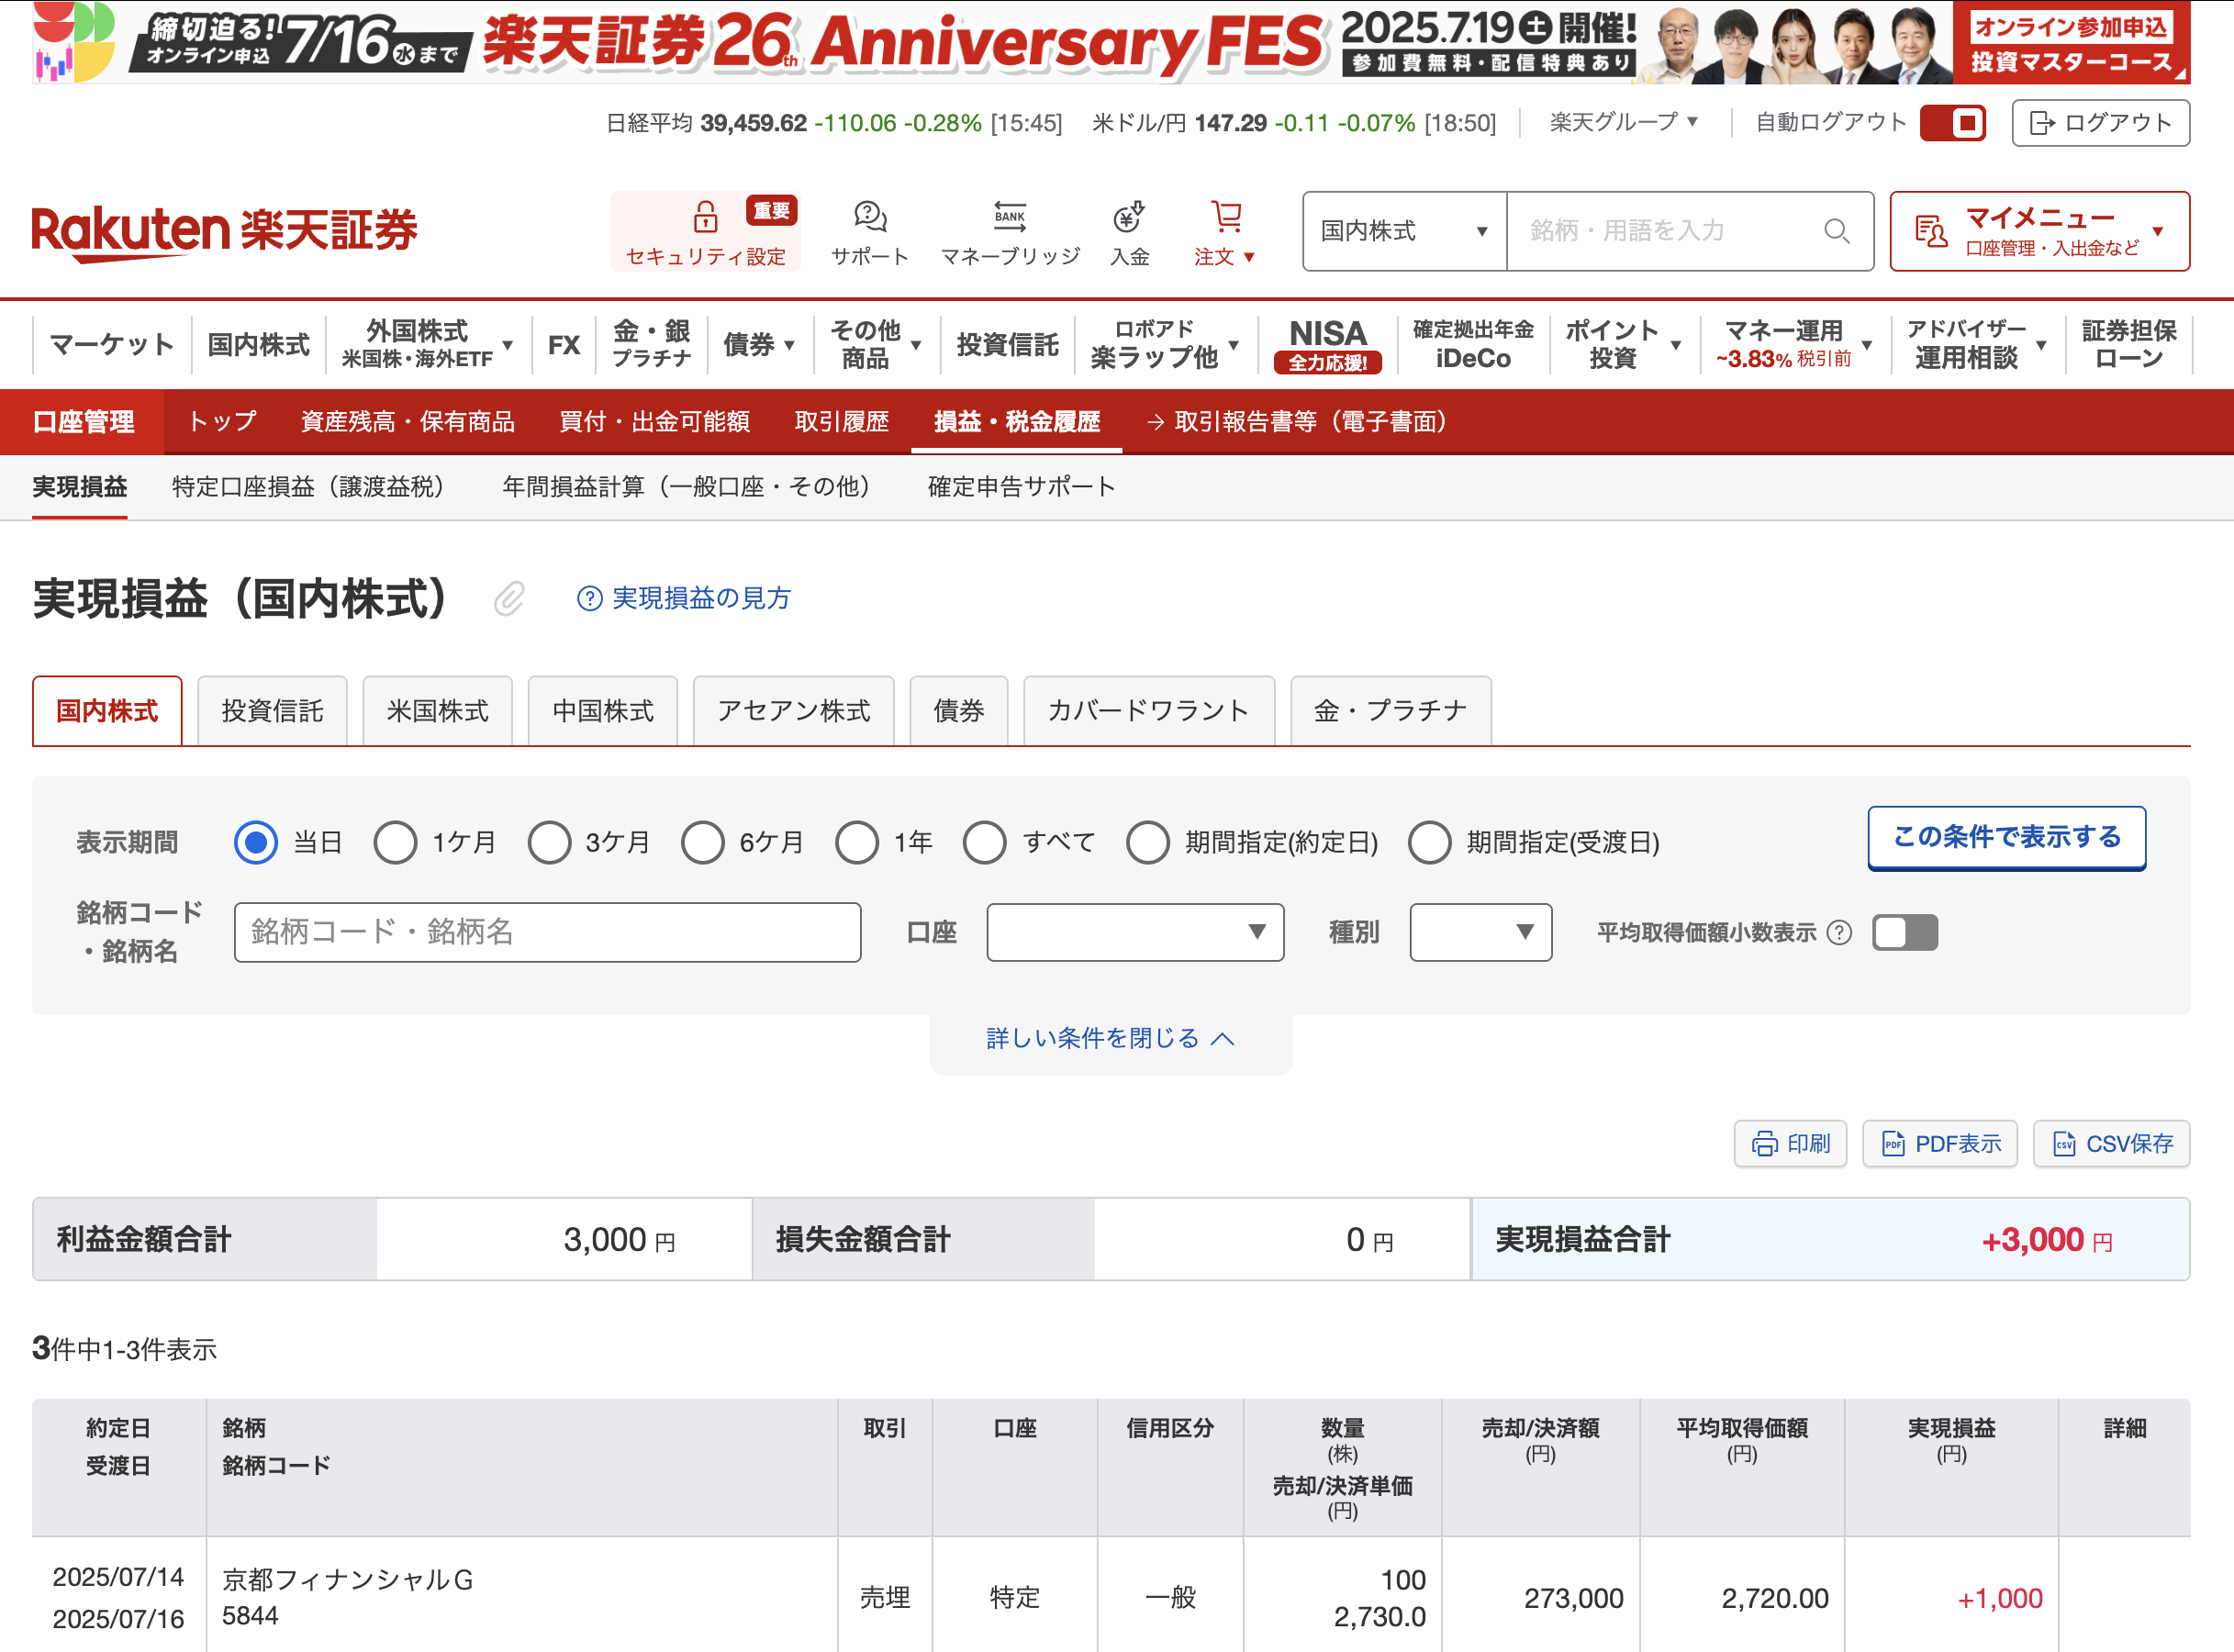Viewport: 2234px width, 1652px height.
Task: Open 取引履歴 menu item
Action: [842, 422]
